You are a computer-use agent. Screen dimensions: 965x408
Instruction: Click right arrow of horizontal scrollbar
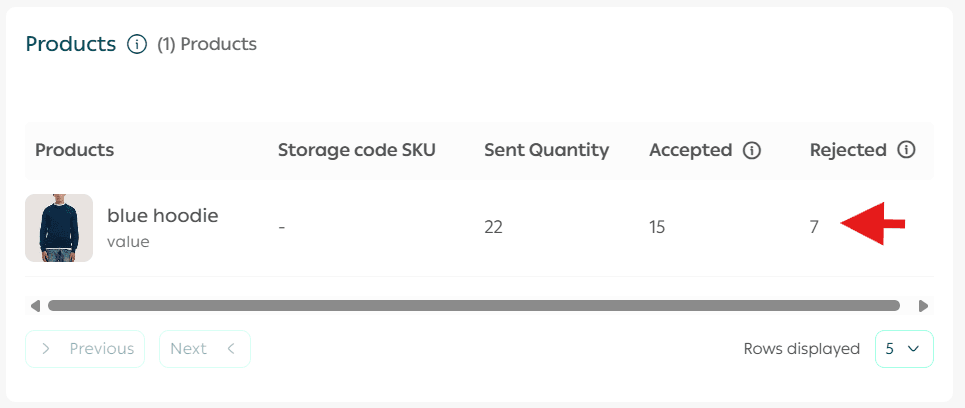point(923,306)
